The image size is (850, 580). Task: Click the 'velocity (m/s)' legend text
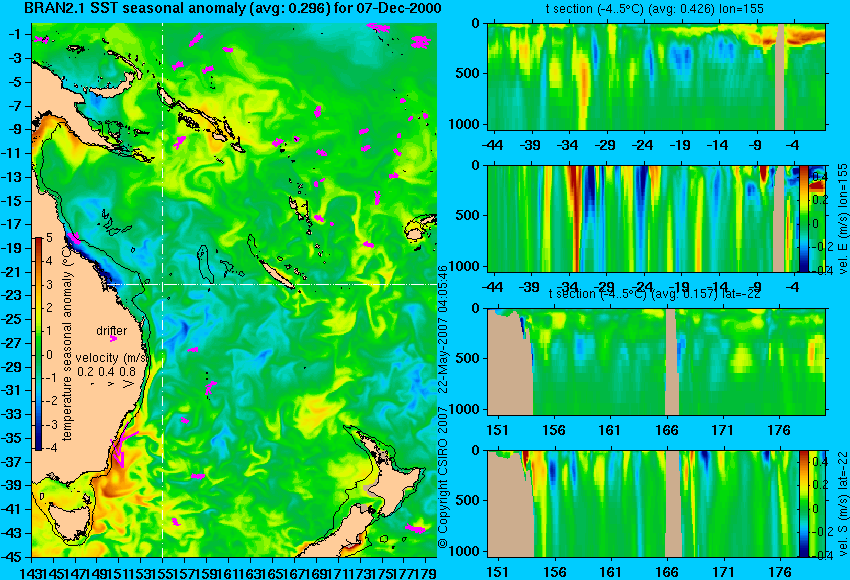(x=112, y=358)
